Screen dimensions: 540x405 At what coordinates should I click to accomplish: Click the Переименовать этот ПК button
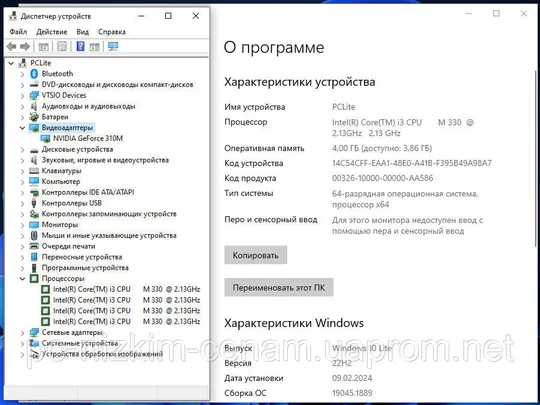tap(279, 287)
